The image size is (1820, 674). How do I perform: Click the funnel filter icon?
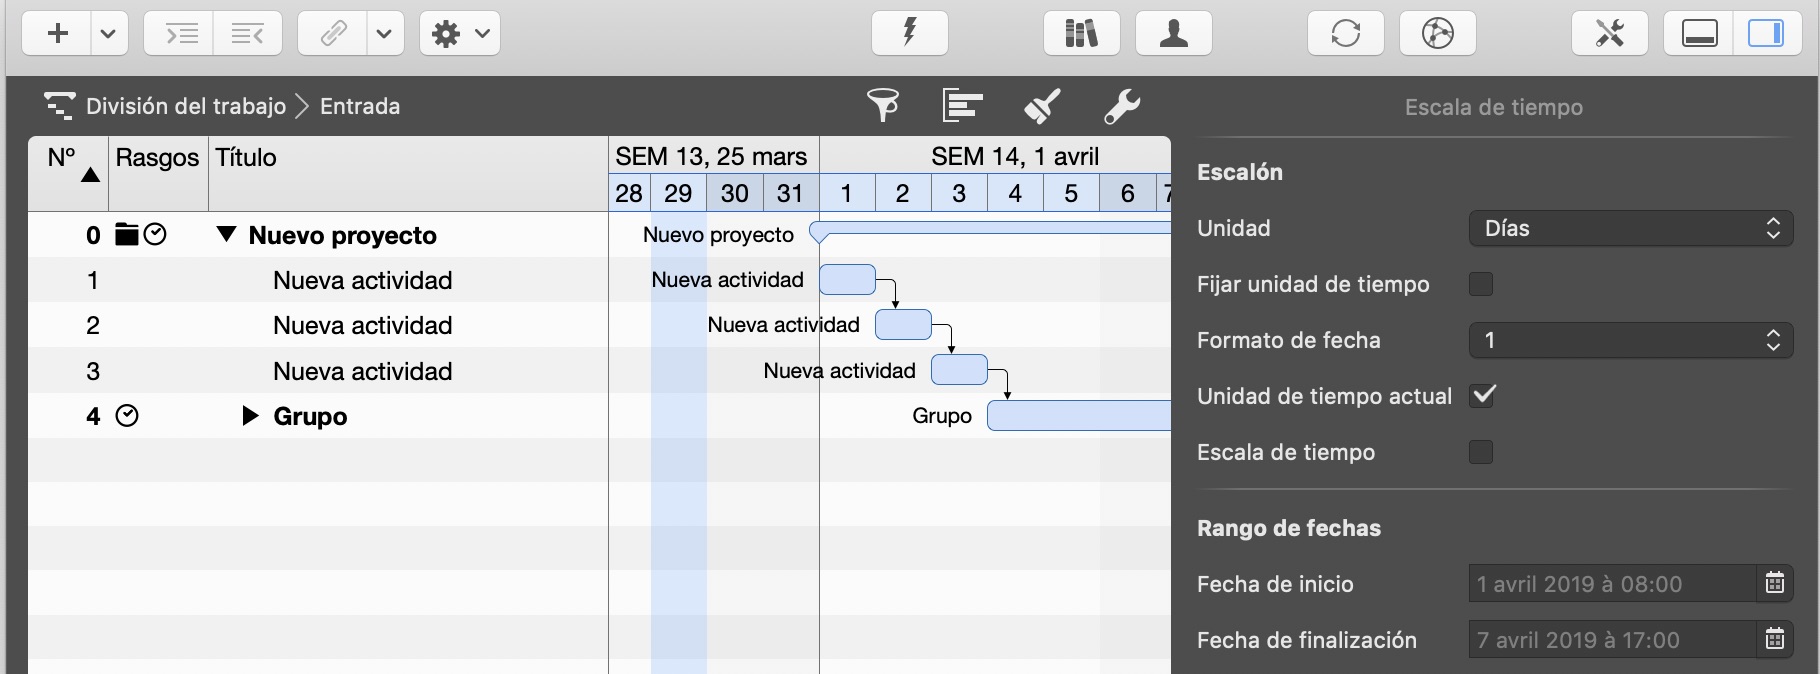tap(882, 105)
